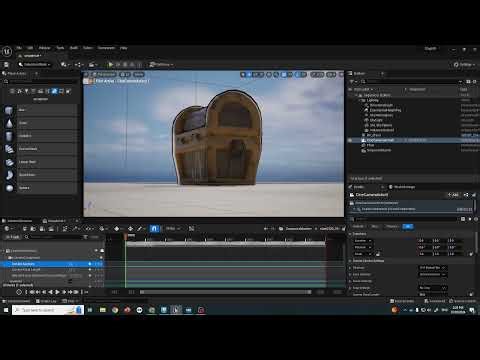Pick the Cone shape in Place Actors
Screen dimensions: 480x360
pos(41,123)
